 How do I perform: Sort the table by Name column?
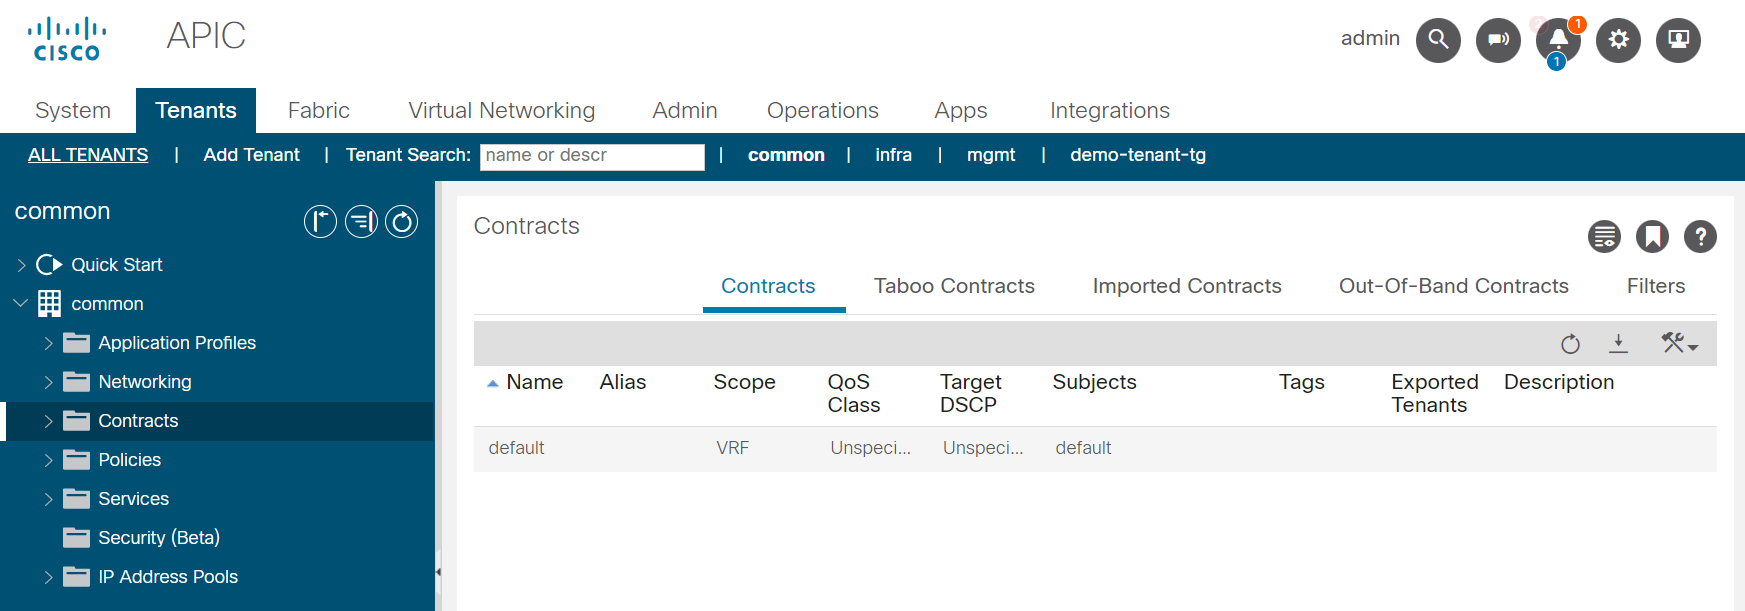(534, 382)
